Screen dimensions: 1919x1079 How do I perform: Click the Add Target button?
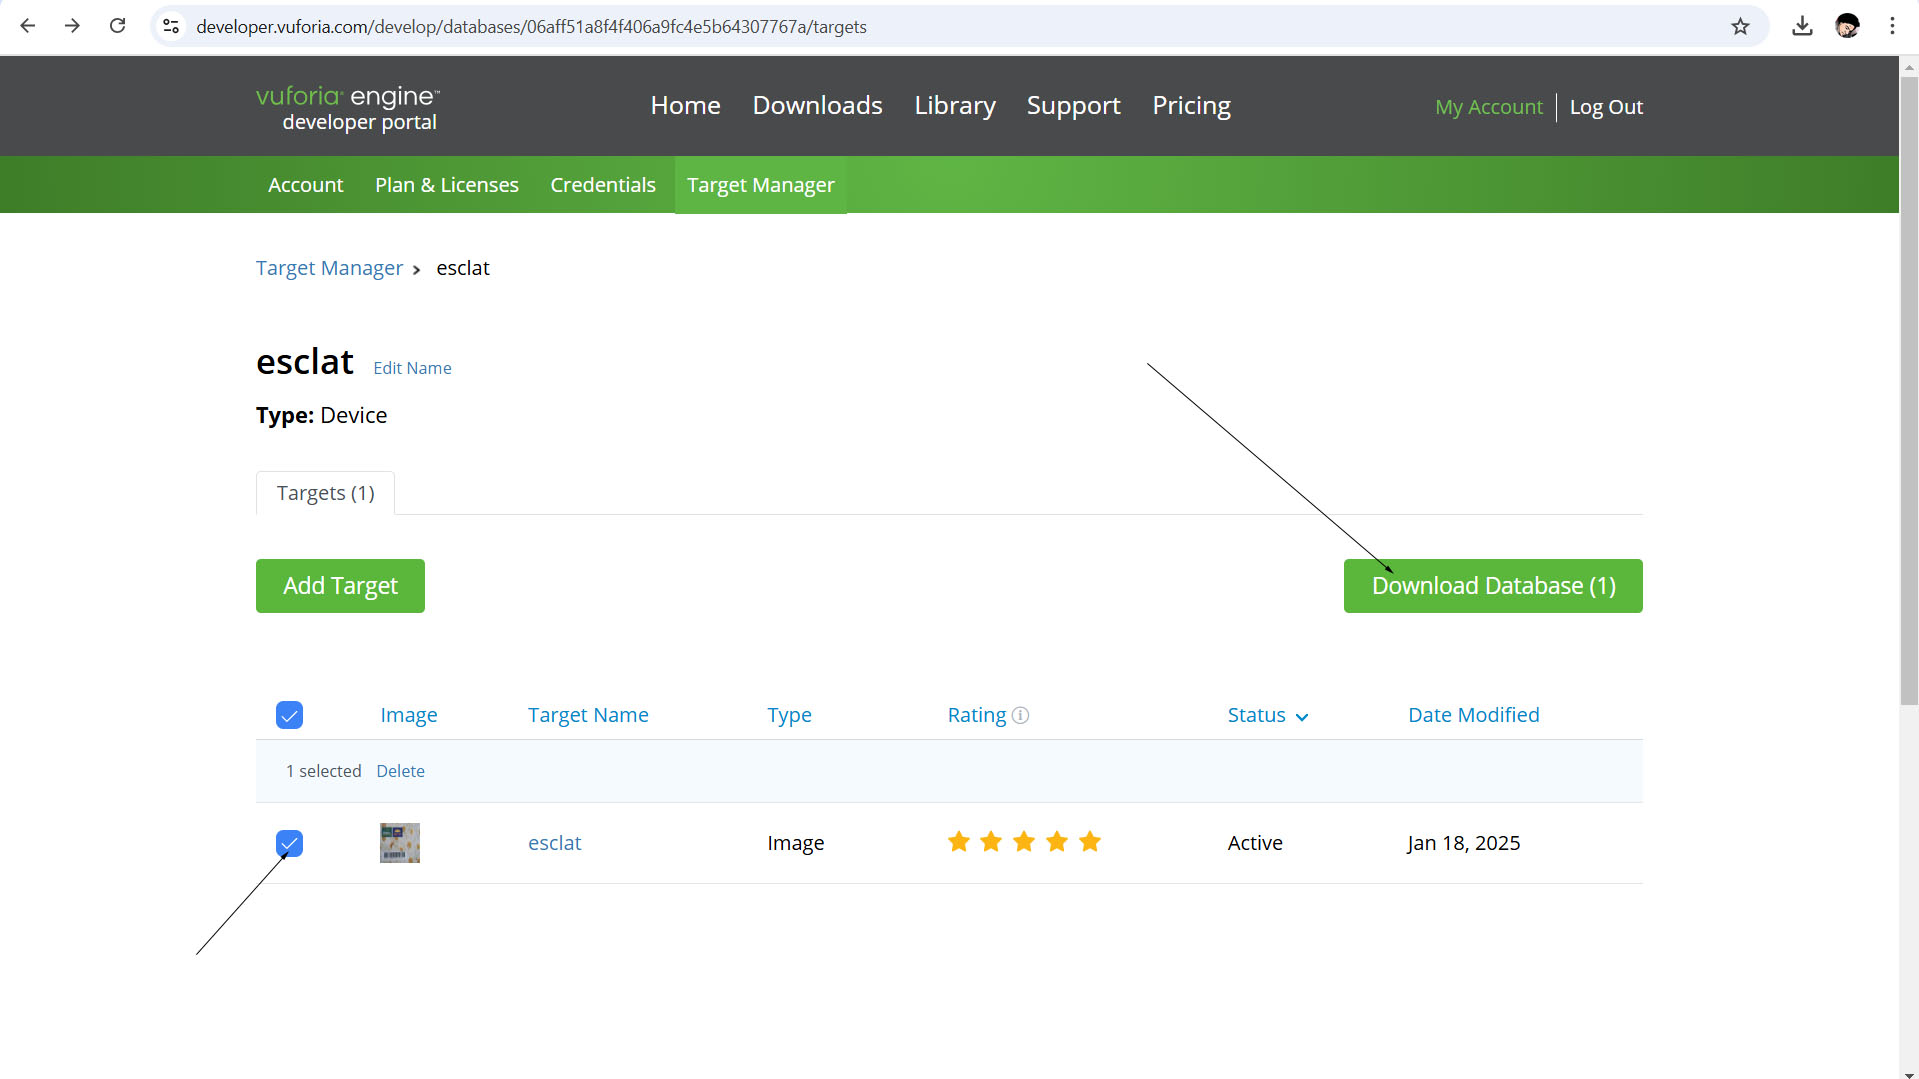coord(340,586)
